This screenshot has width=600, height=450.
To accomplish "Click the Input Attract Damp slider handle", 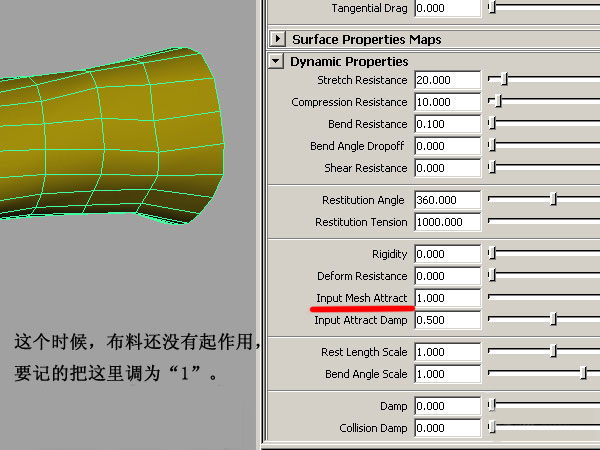I will tap(553, 319).
